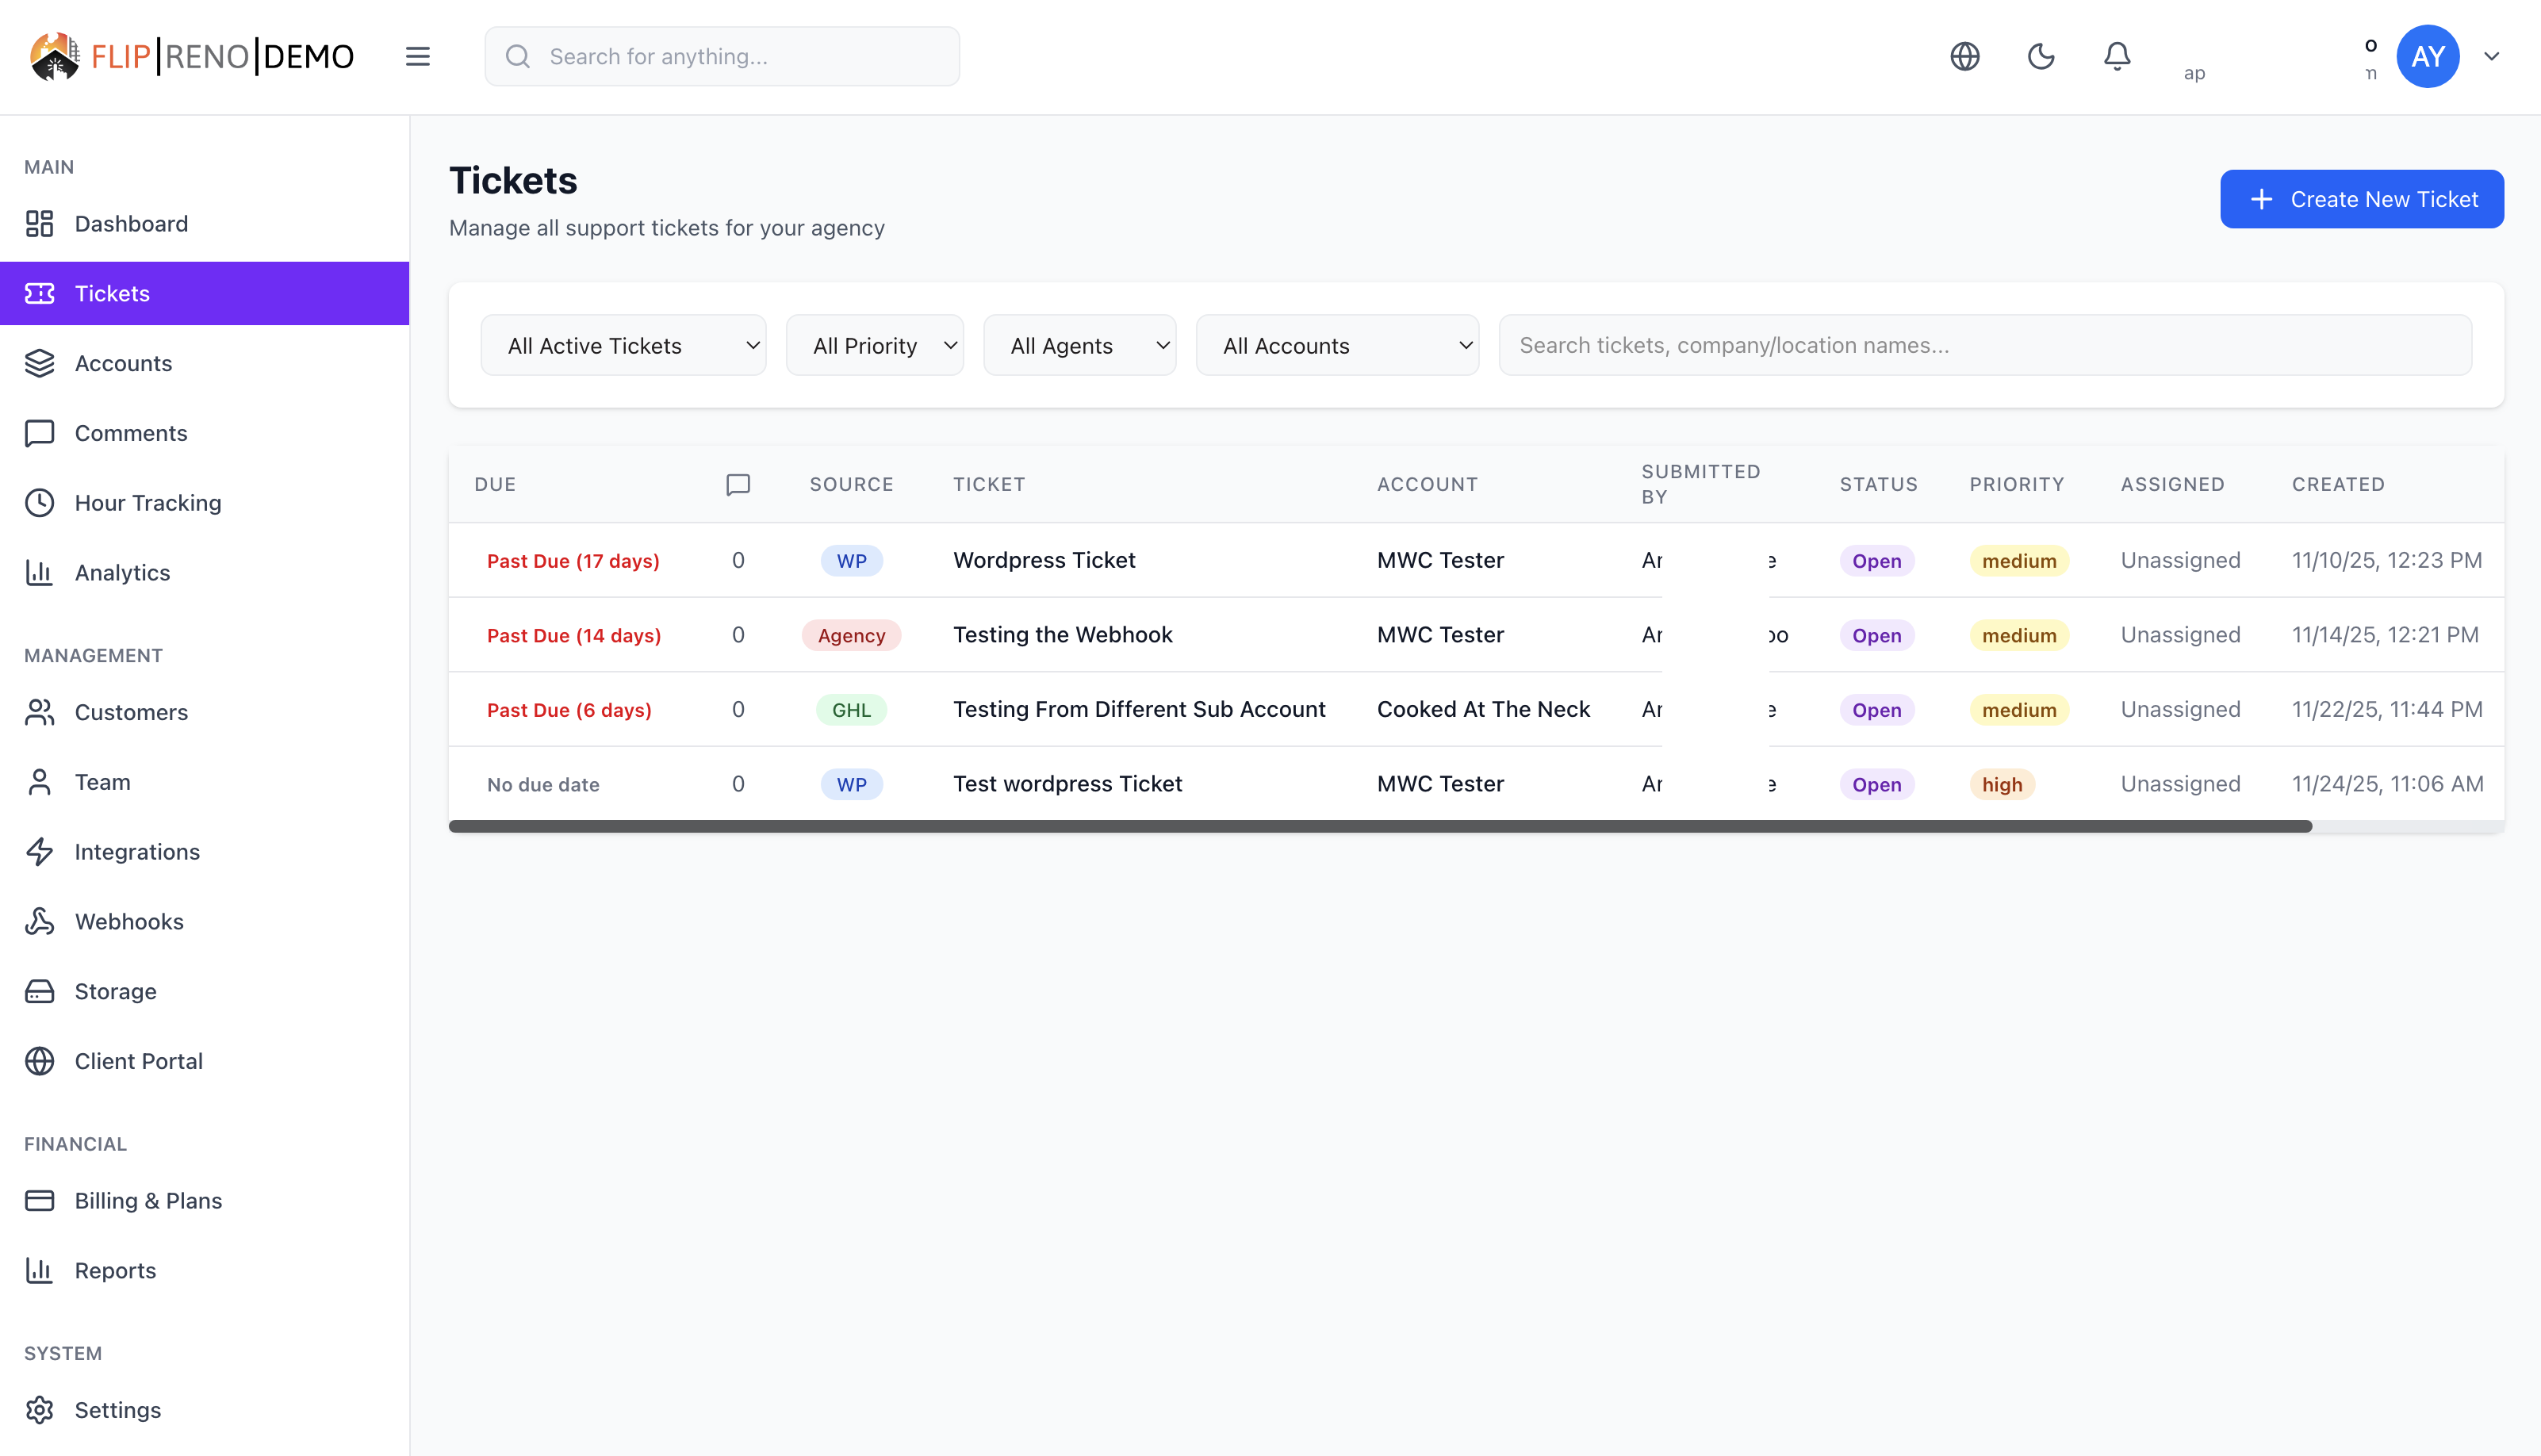Open the Hour Tracking page
The height and width of the screenshot is (1456, 2541).
click(x=147, y=503)
